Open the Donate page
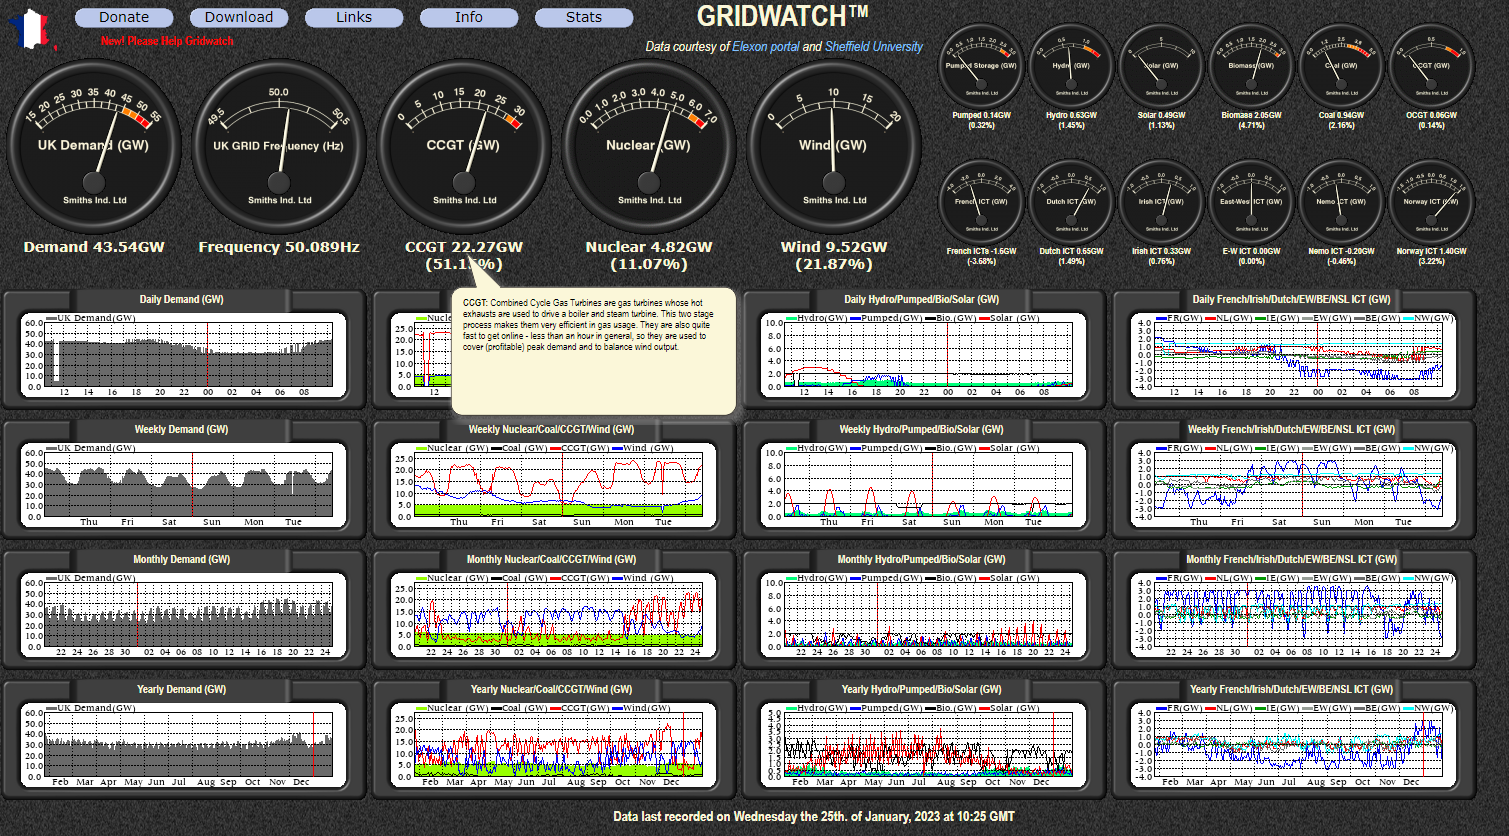Image resolution: width=1509 pixels, height=836 pixels. (x=124, y=17)
